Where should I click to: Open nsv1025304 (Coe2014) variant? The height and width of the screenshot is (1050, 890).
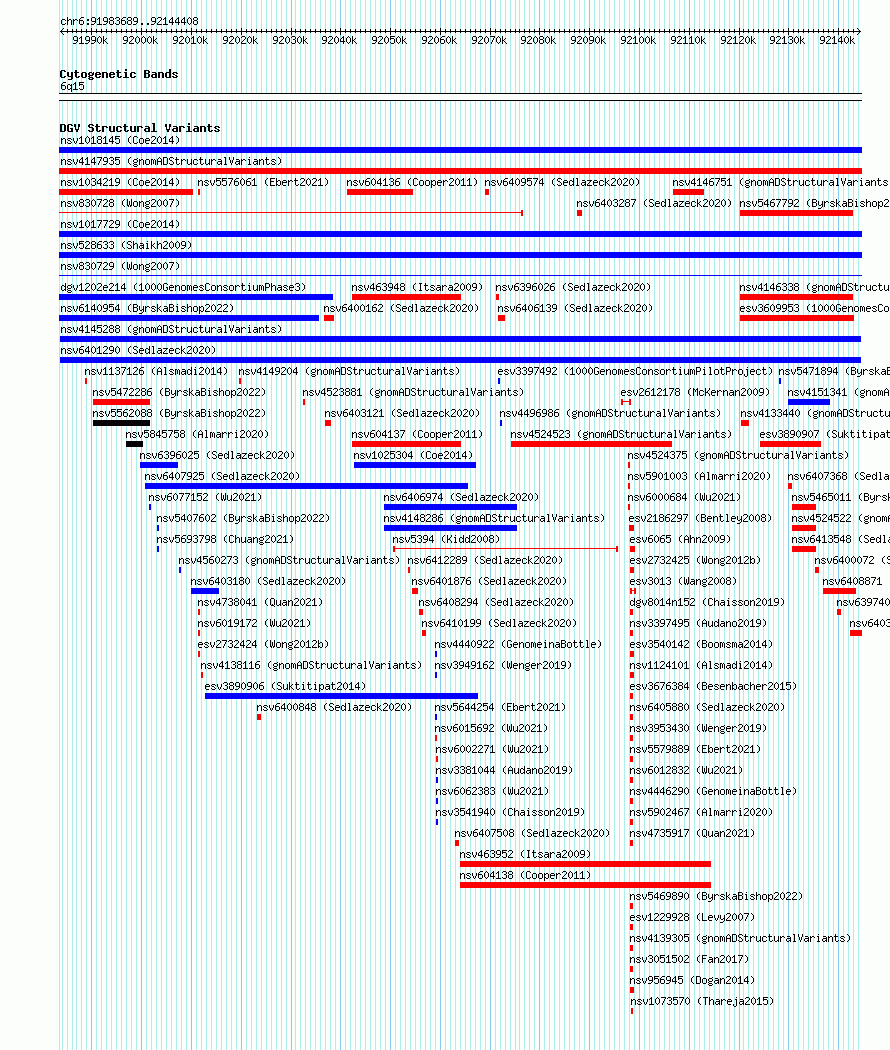point(413,455)
